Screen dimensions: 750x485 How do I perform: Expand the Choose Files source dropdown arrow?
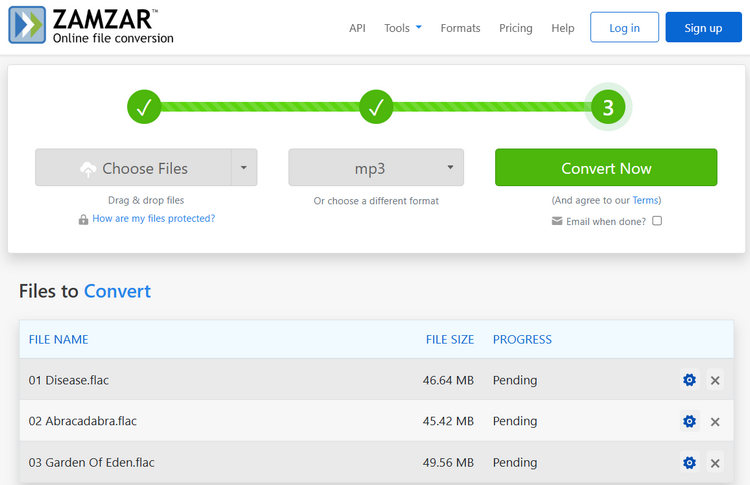(x=244, y=167)
